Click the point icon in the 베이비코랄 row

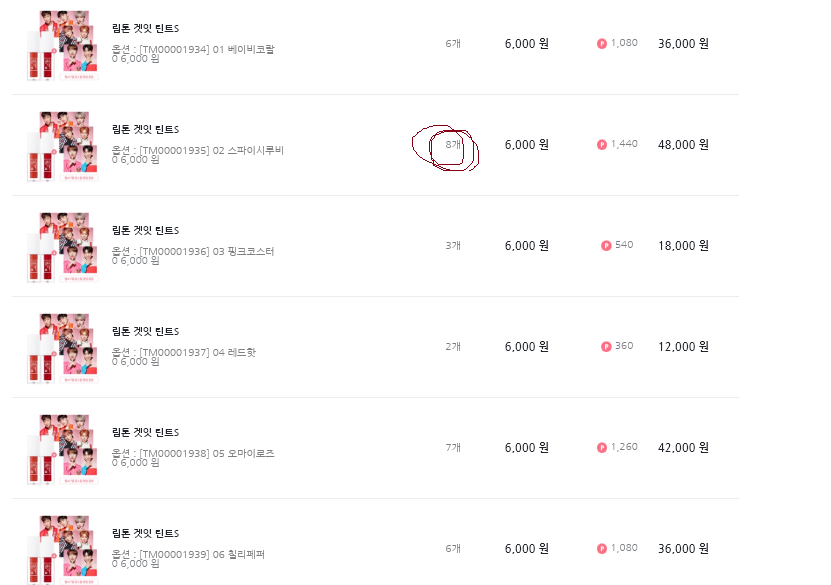[602, 43]
